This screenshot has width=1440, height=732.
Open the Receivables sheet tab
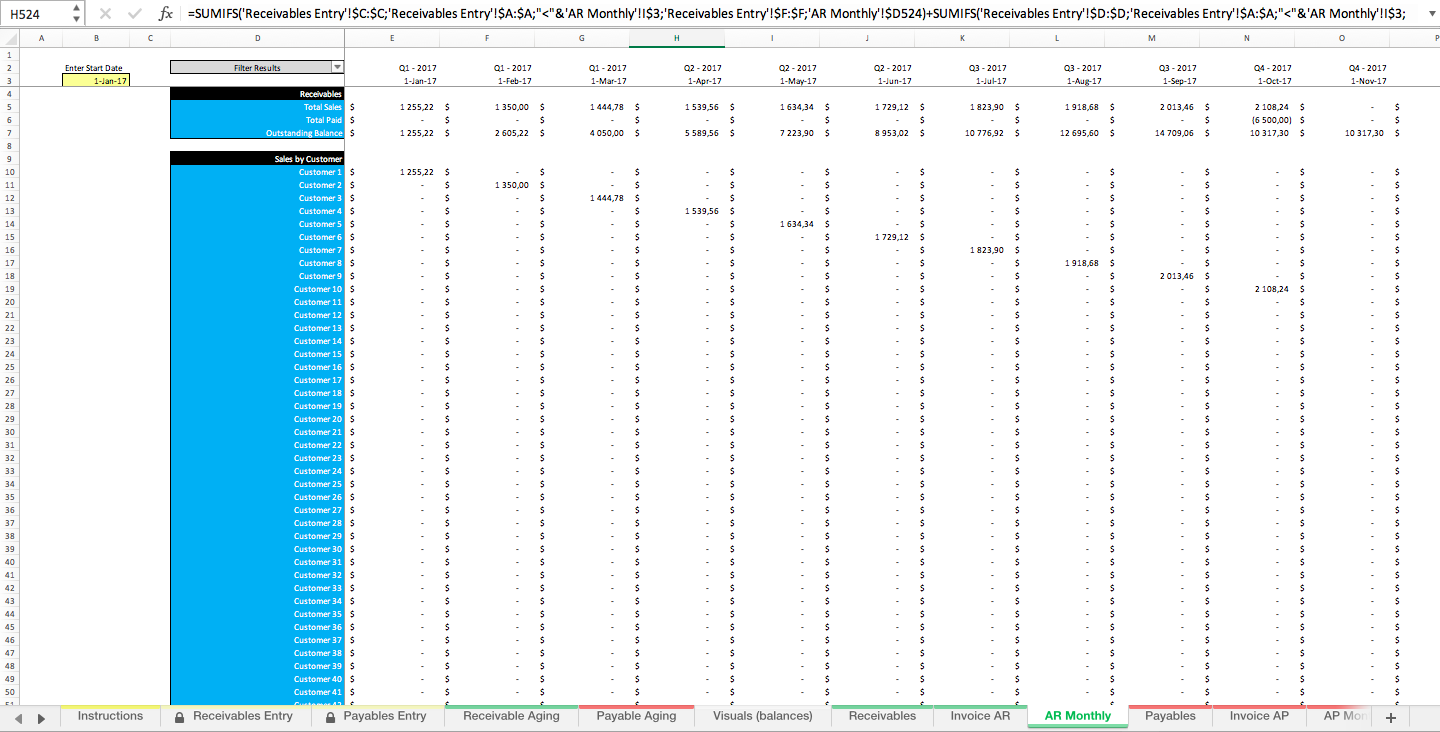pyautogui.click(x=882, y=716)
